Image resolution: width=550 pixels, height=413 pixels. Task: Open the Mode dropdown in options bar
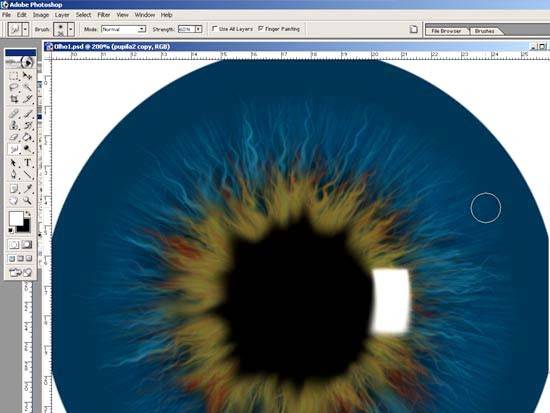[x=124, y=29]
